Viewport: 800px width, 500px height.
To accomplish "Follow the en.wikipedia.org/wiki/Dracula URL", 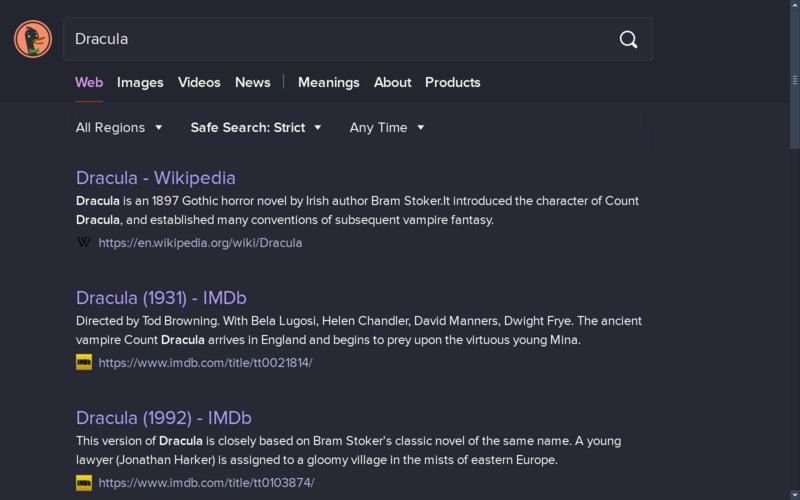I will point(200,243).
